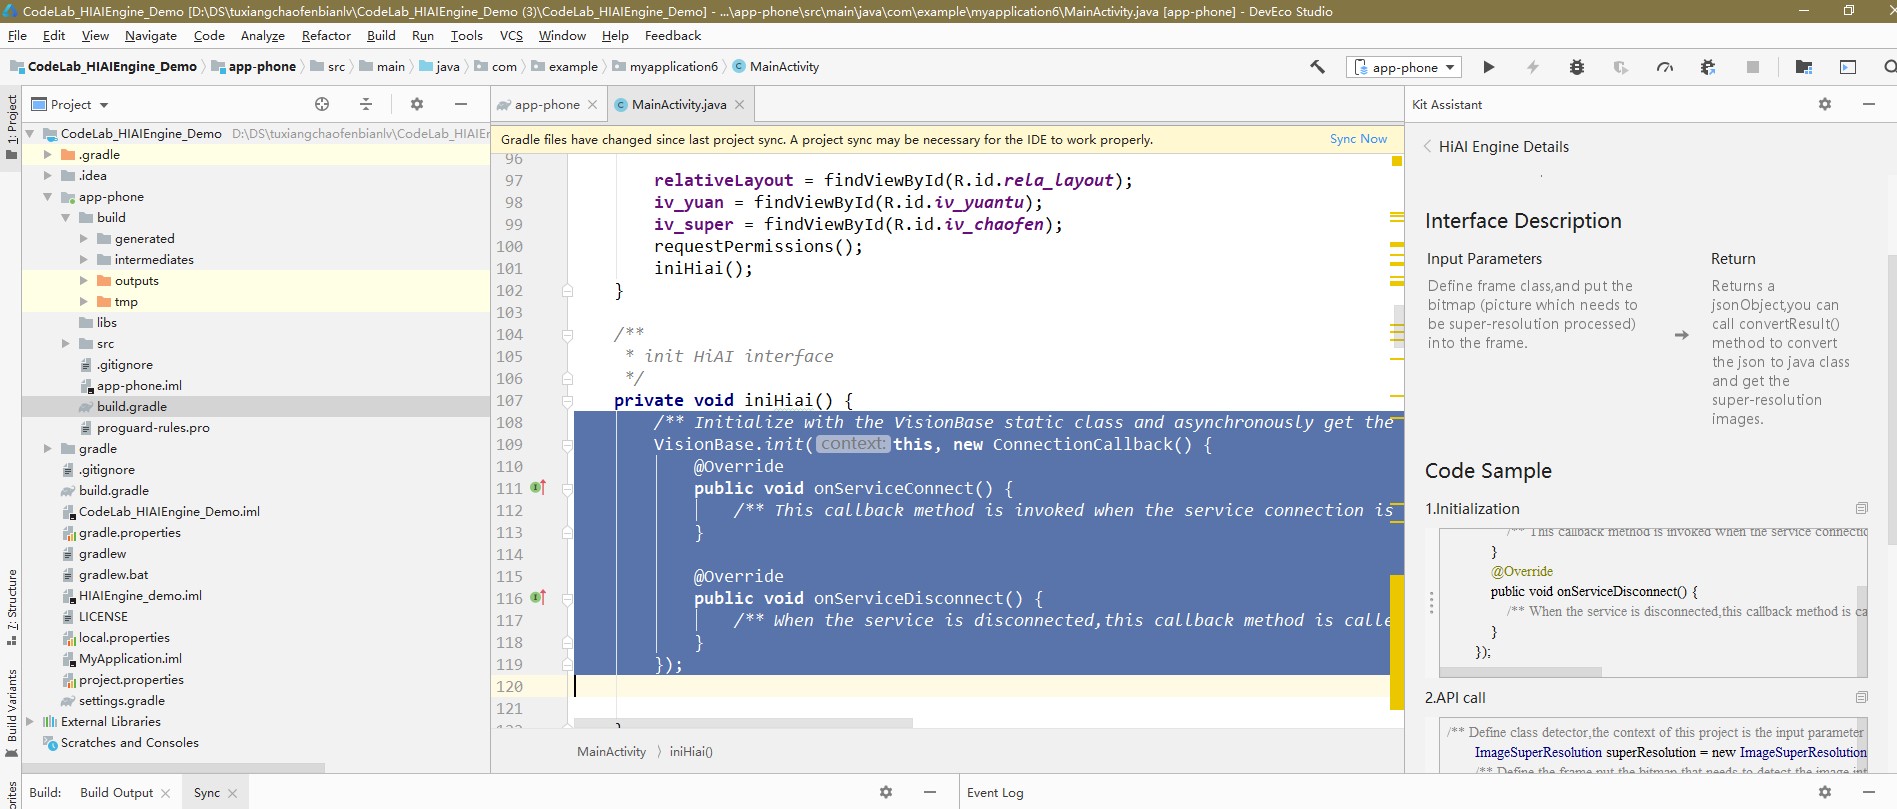1897x809 pixels.
Task: Expand the outputs folder
Action: point(83,281)
